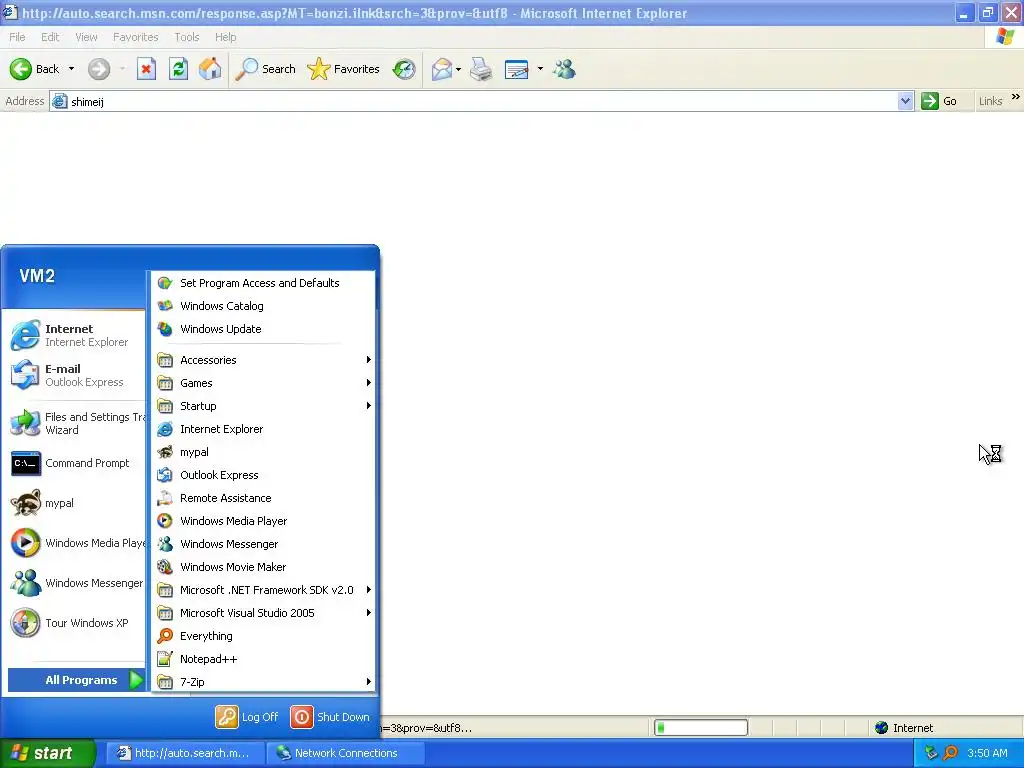1024x768 pixels.
Task: Open the Messenger icon in IE toolbar
Action: [564, 69]
